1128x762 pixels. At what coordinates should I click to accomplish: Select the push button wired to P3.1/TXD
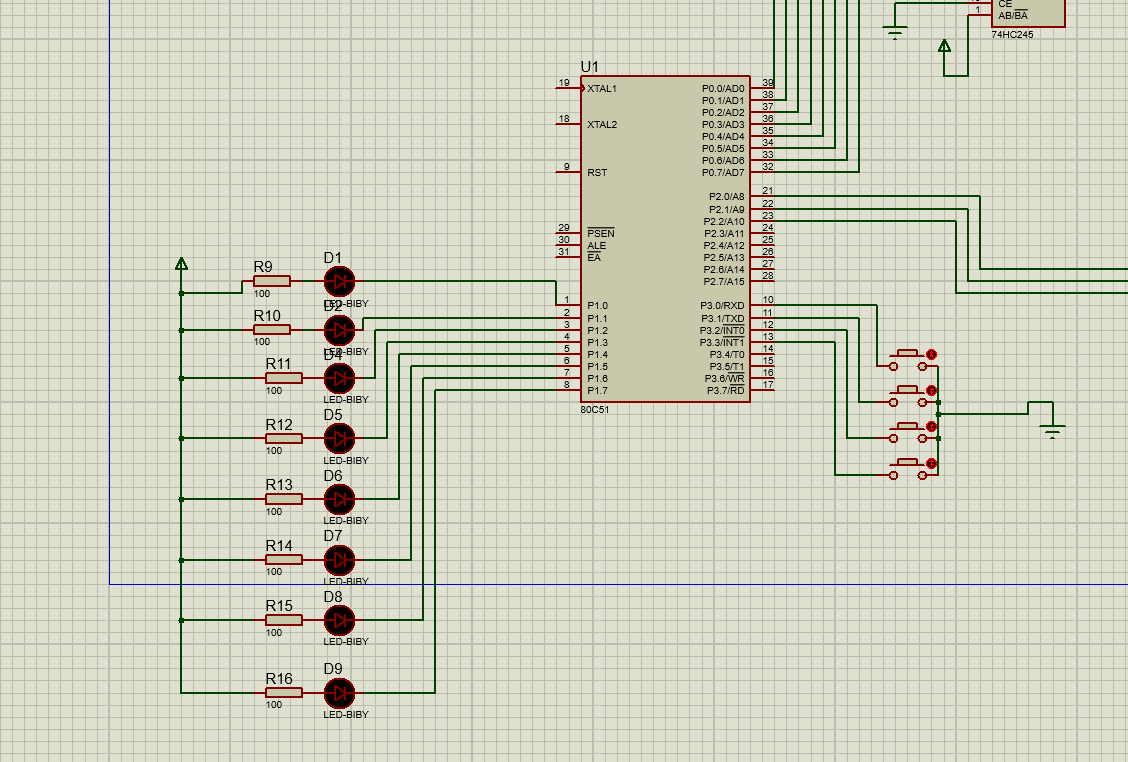[909, 395]
